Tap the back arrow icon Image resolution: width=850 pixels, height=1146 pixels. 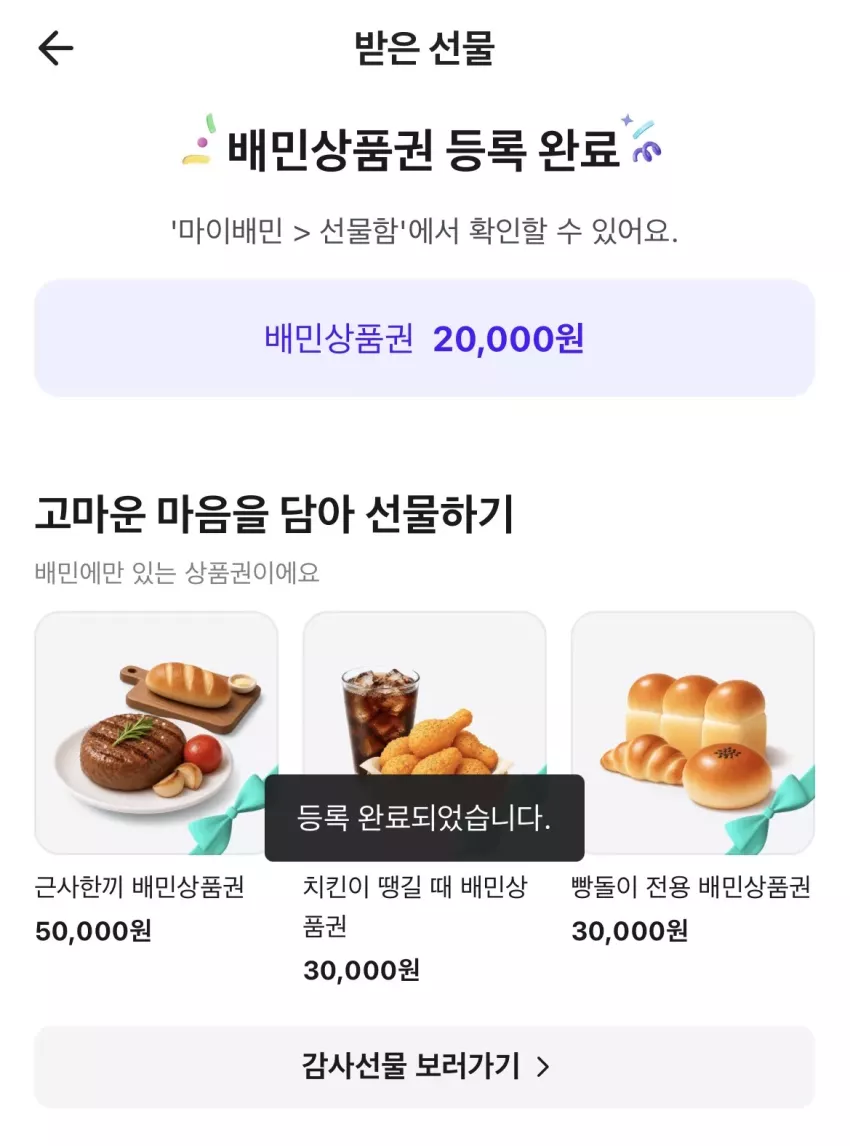click(56, 49)
